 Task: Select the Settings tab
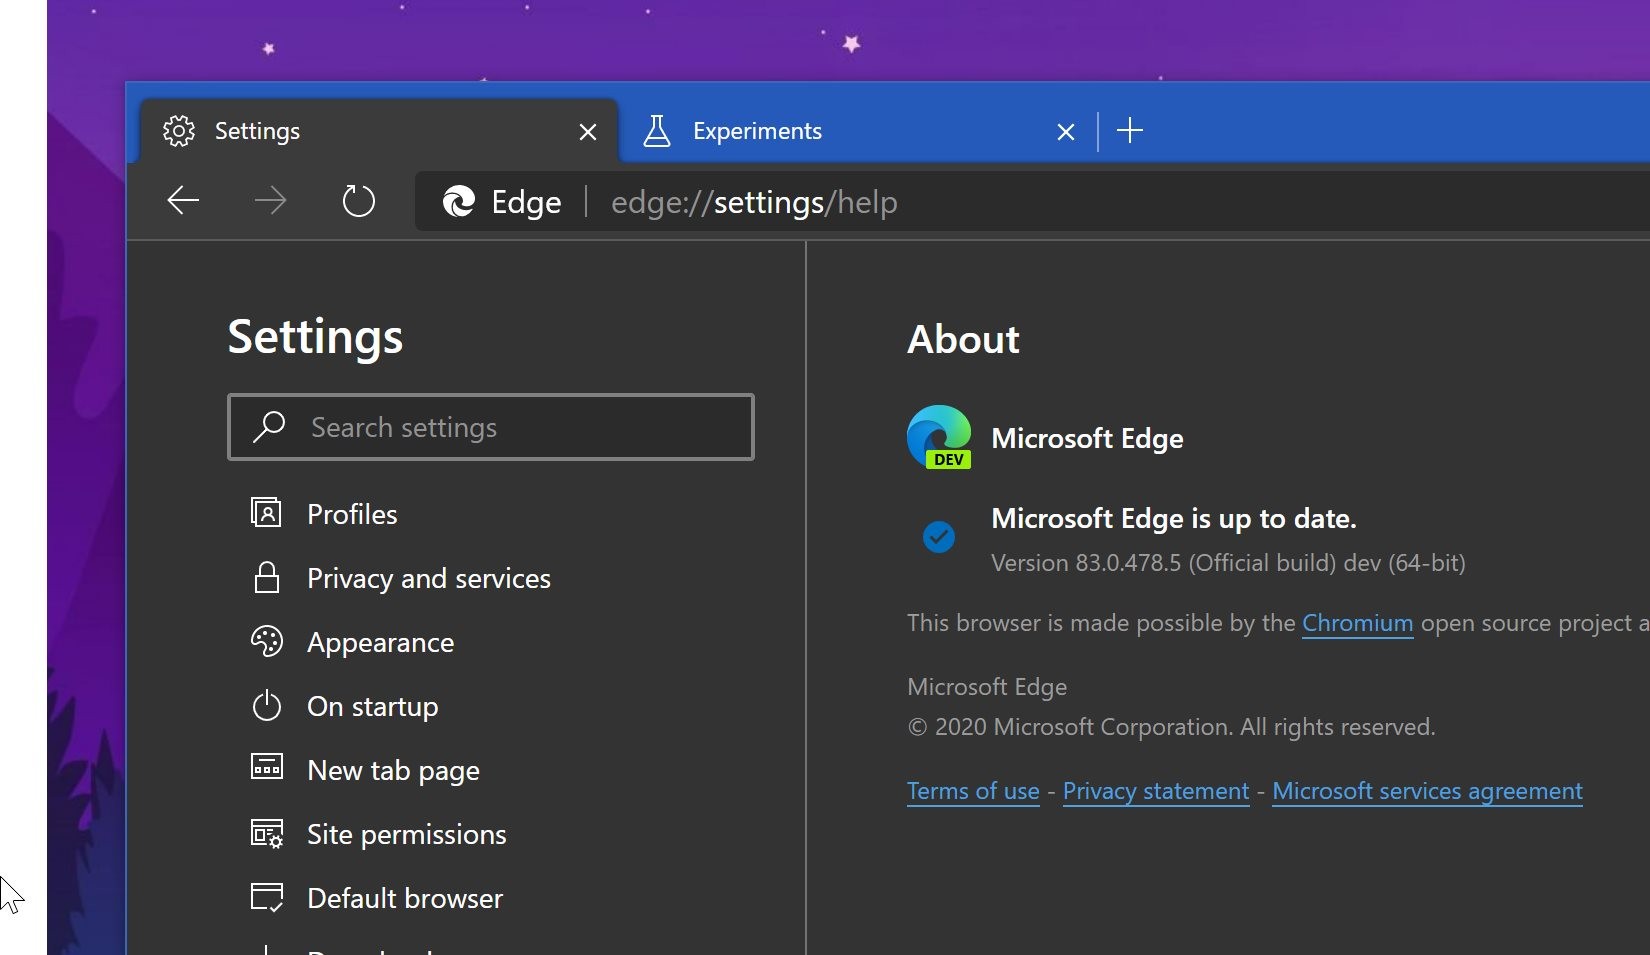click(x=378, y=131)
